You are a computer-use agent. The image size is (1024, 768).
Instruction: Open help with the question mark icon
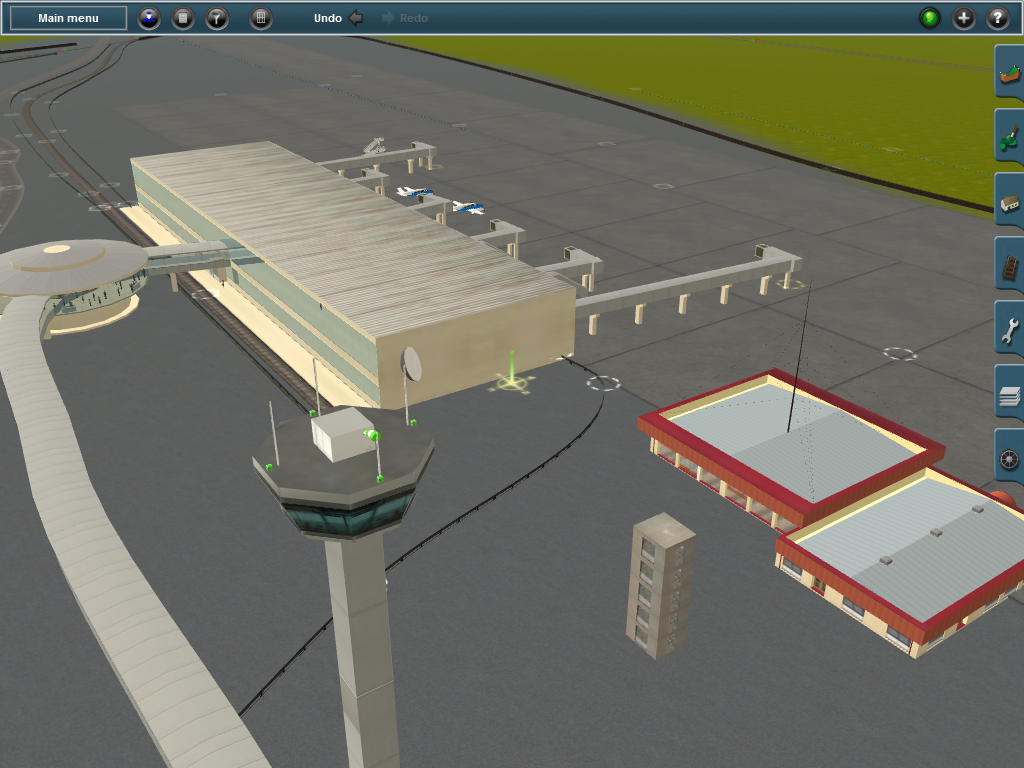tap(998, 18)
